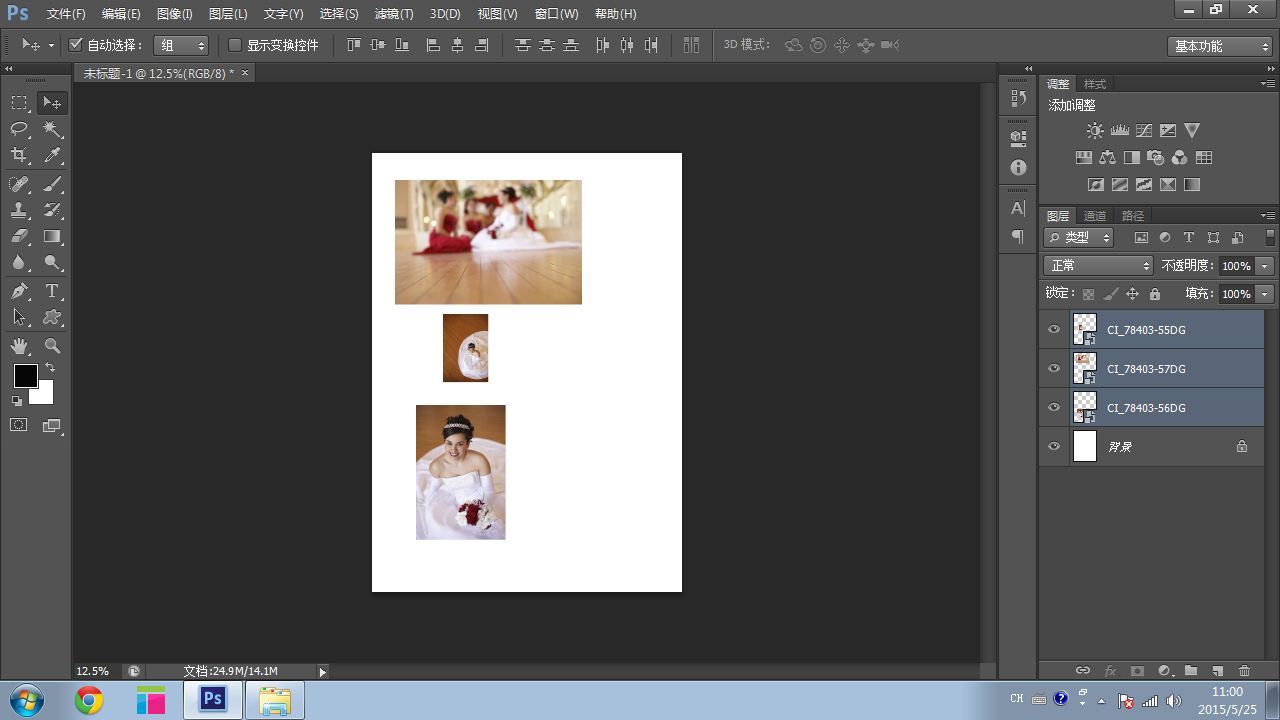Open the 基本功能 workspace dropdown
The image size is (1280, 720).
tap(1219, 46)
